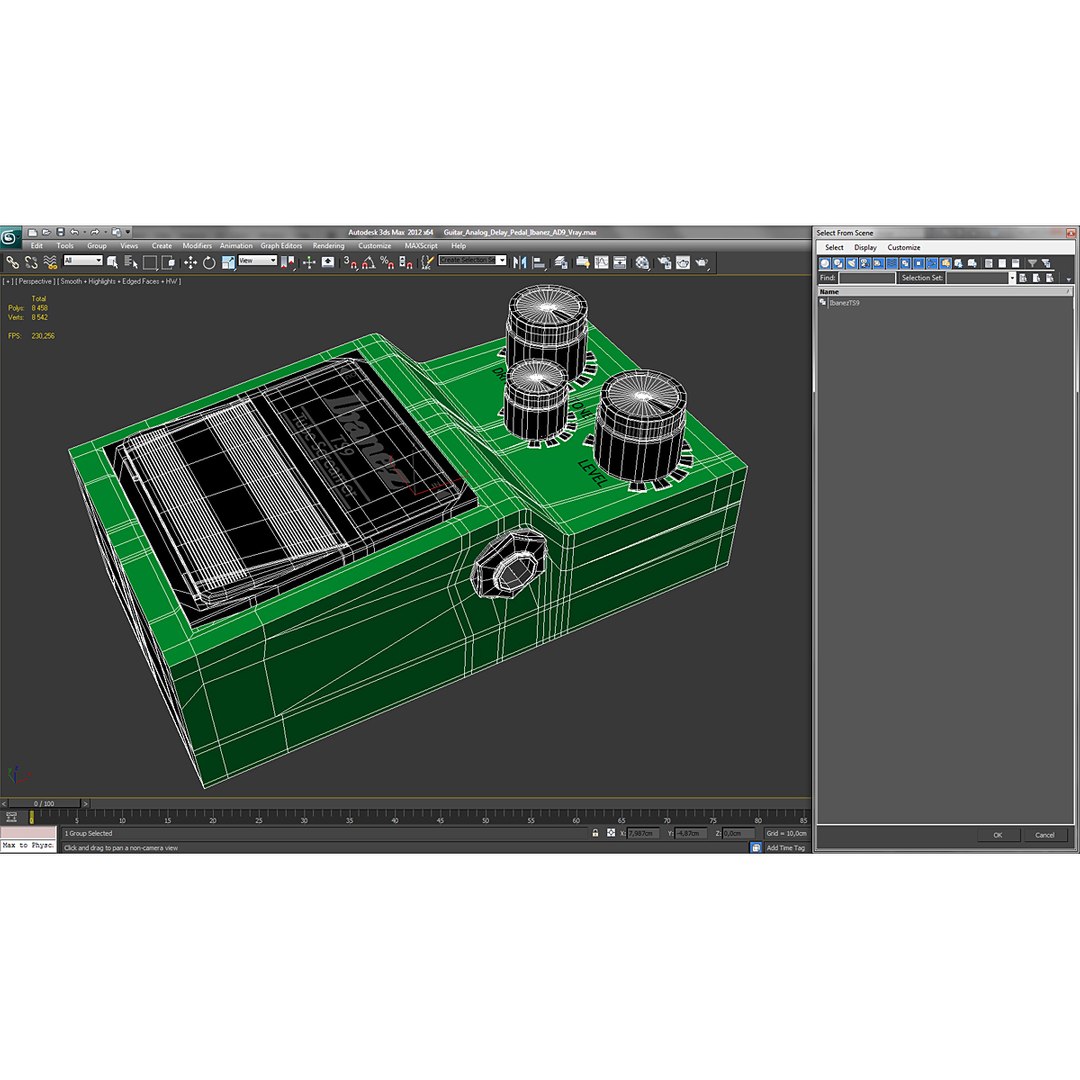Click the Render Production teapot icon

coord(702,262)
